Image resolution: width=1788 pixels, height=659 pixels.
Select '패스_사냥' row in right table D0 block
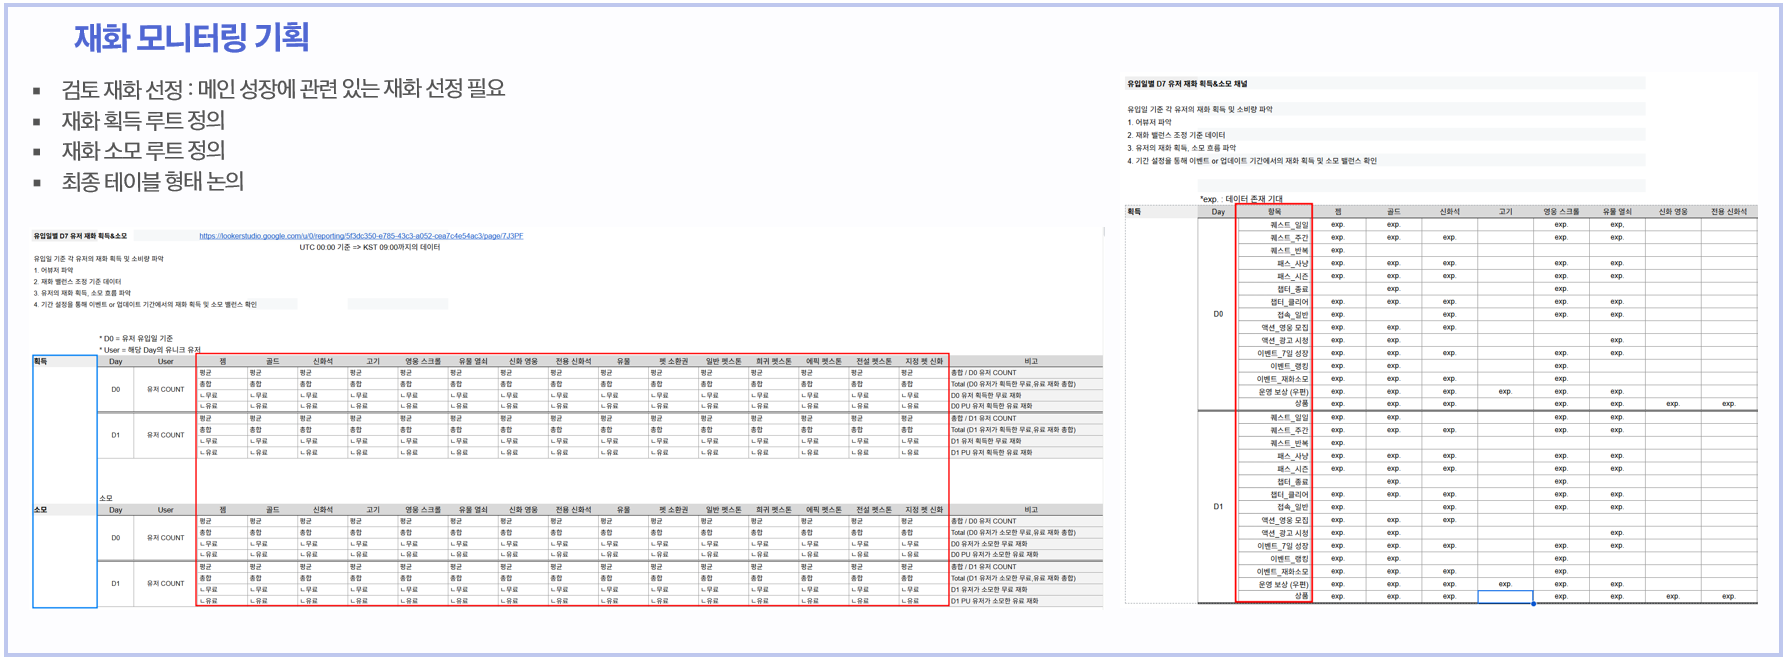(1274, 263)
